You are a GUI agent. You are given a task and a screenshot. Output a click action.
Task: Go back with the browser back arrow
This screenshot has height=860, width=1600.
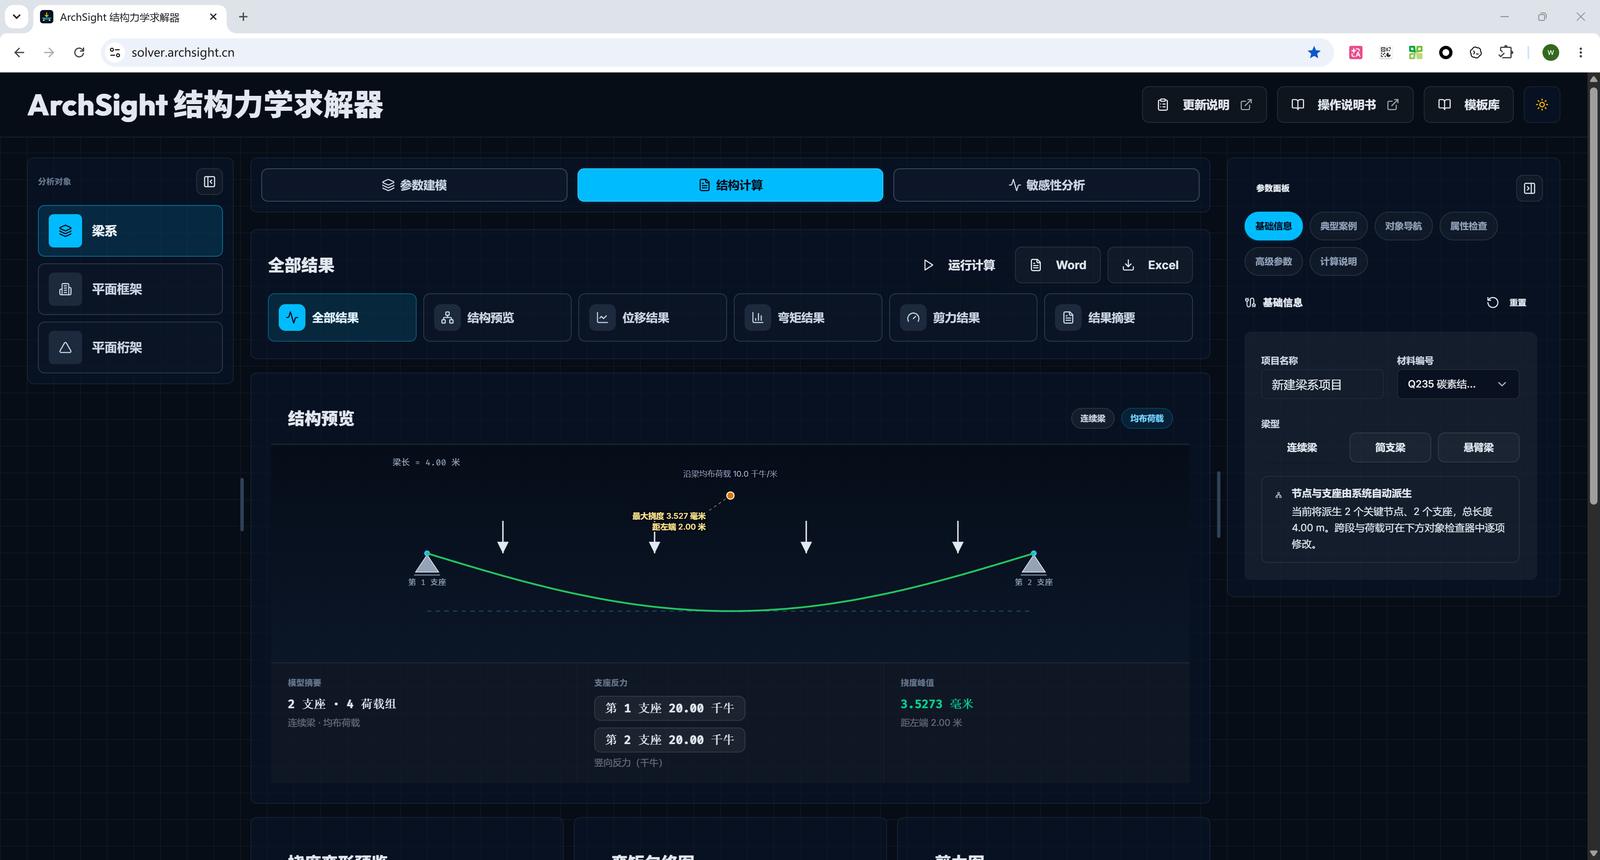pos(19,53)
